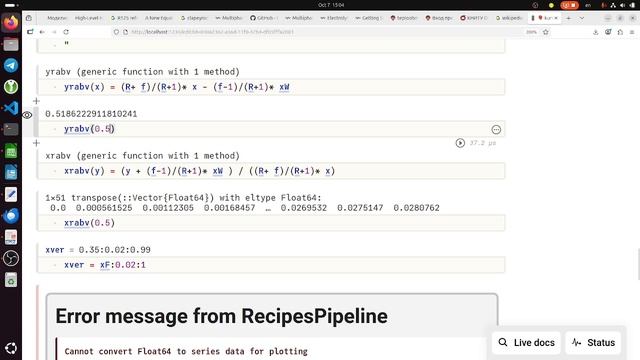Viewport: 640px width, 360px height.
Task: Open the Trash from the dock
Action: point(11,280)
